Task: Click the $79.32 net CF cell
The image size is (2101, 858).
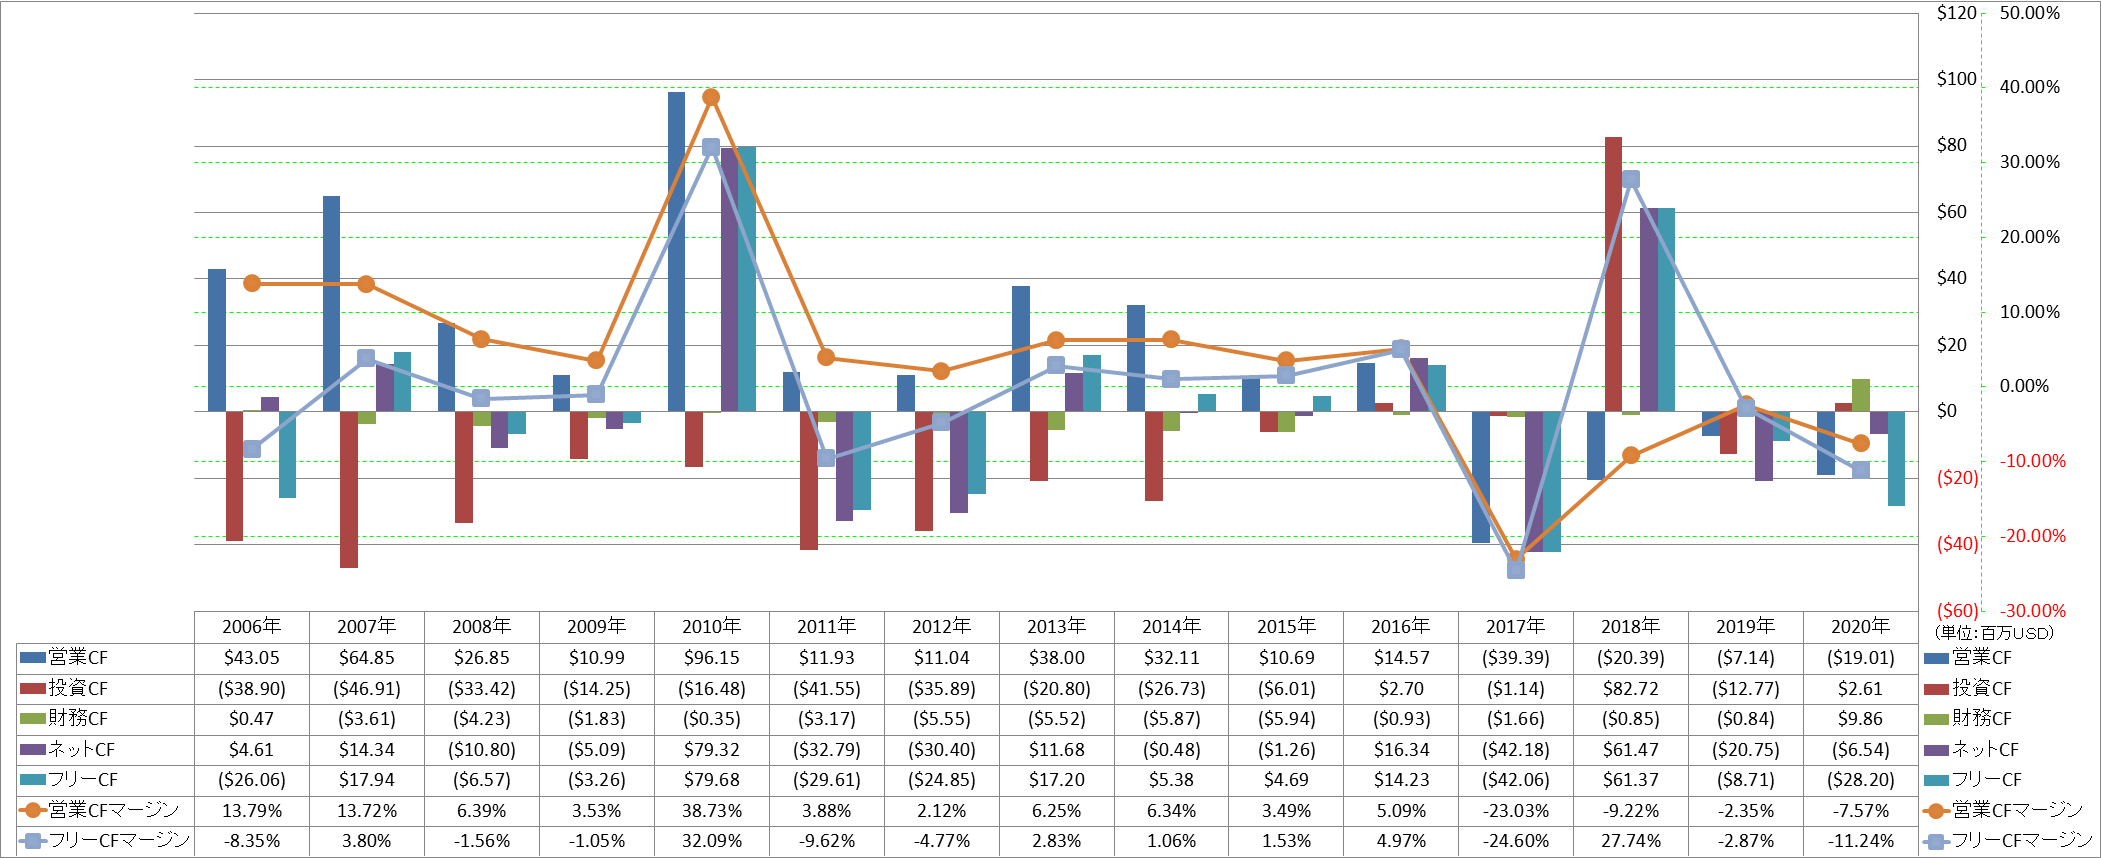Action: tap(711, 750)
